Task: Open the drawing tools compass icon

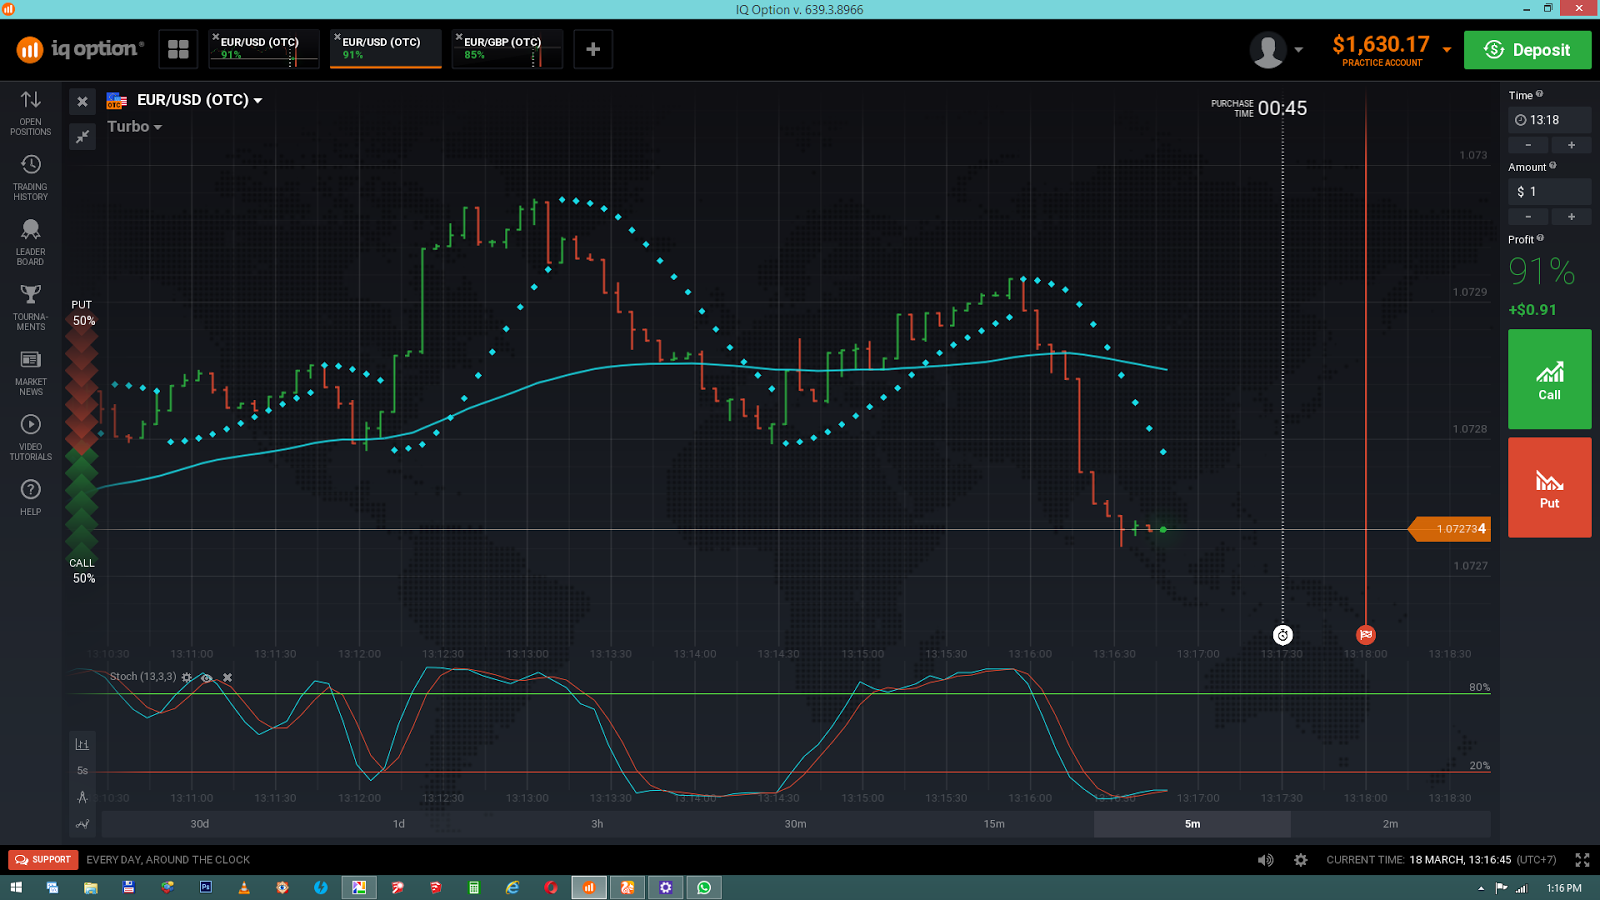Action: pos(82,797)
